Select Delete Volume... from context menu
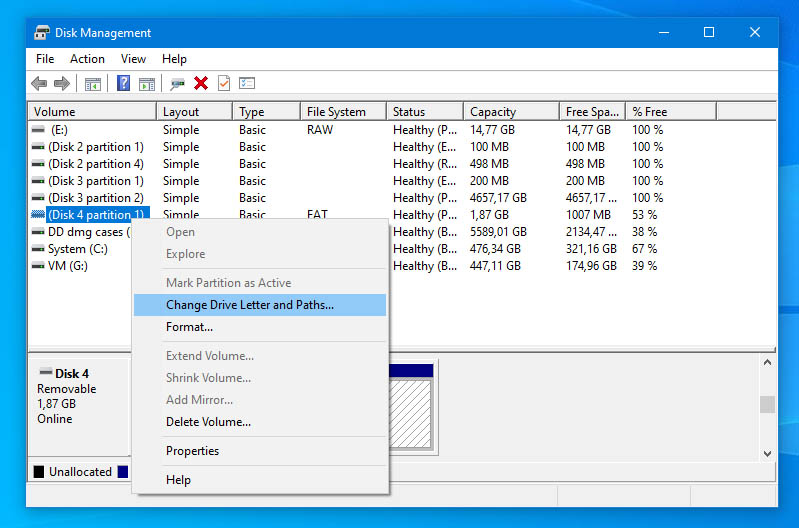This screenshot has width=799, height=528. tap(208, 422)
